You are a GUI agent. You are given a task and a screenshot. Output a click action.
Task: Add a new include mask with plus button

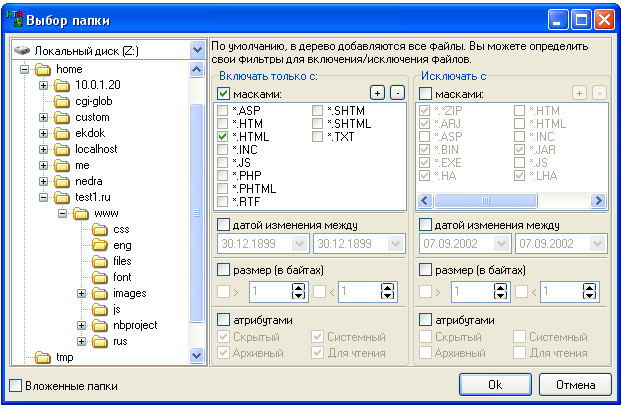point(377,93)
